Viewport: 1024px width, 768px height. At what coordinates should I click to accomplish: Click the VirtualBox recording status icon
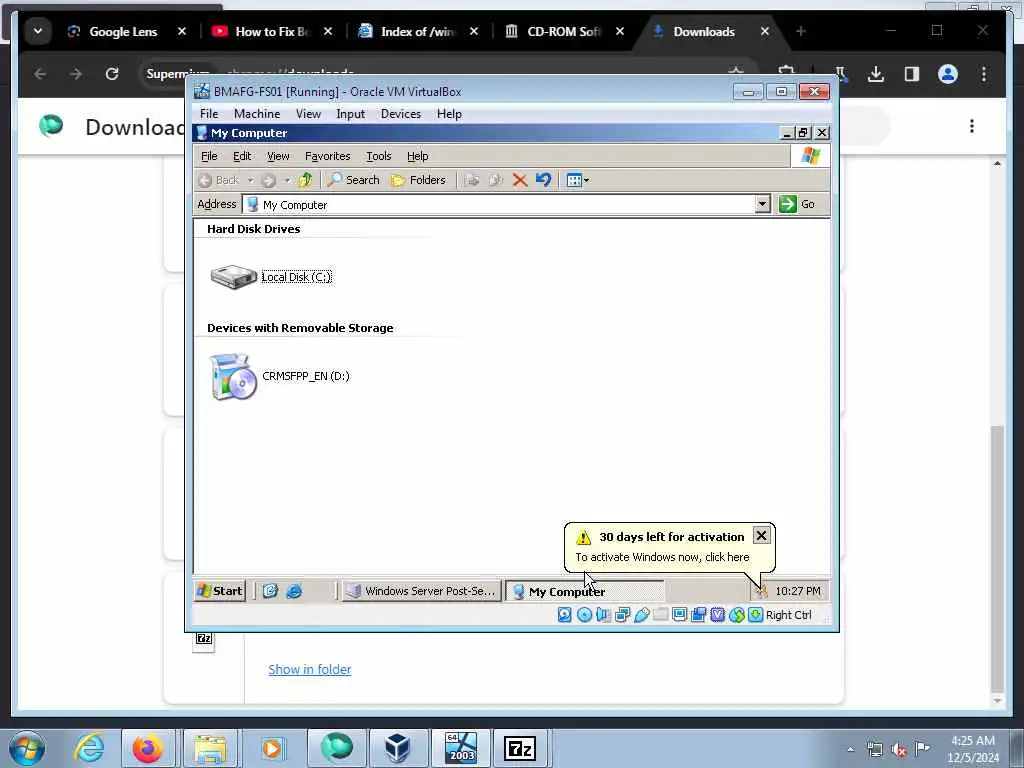(x=698, y=615)
